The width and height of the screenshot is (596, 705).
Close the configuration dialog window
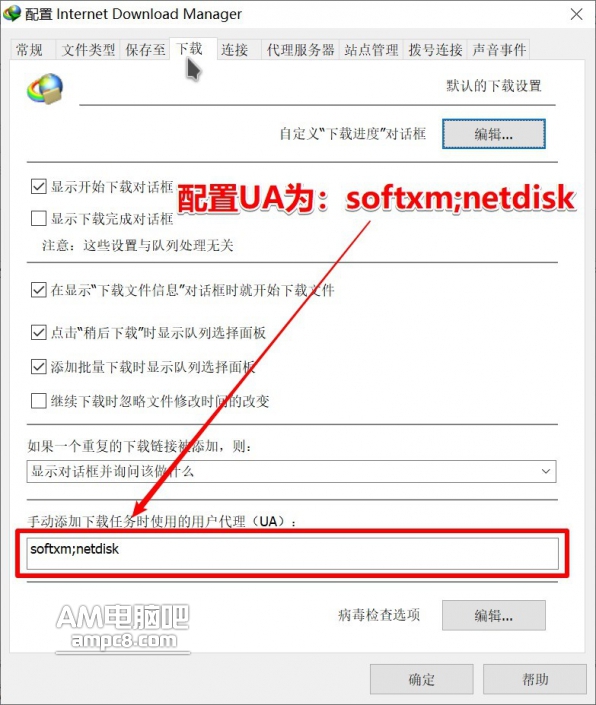(577, 14)
